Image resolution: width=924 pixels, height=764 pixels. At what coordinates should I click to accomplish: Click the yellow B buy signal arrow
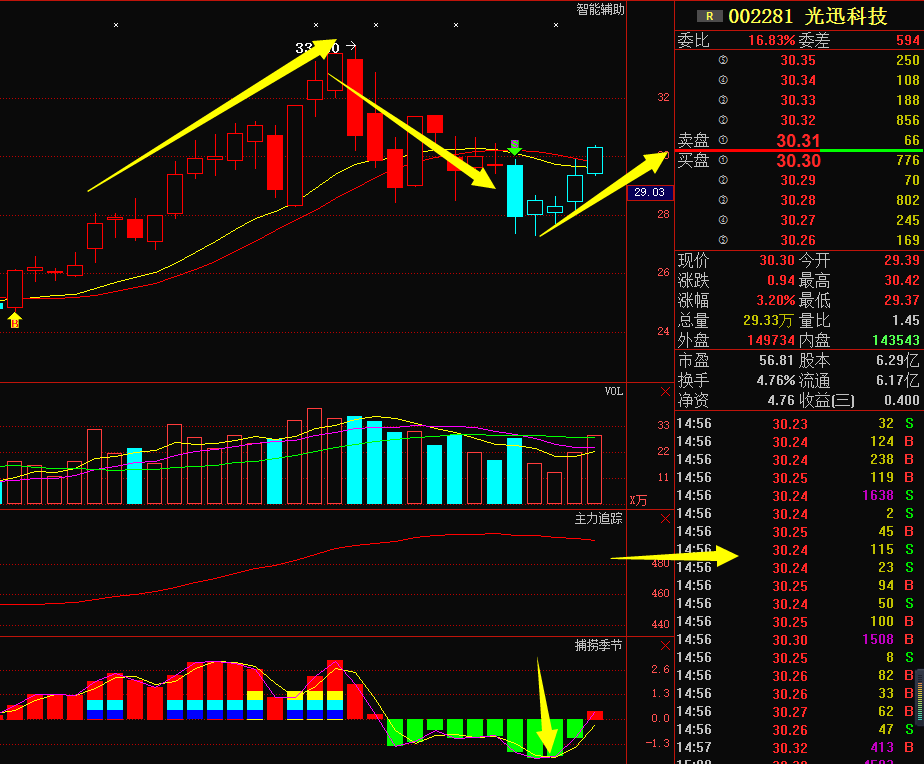[x=15, y=320]
